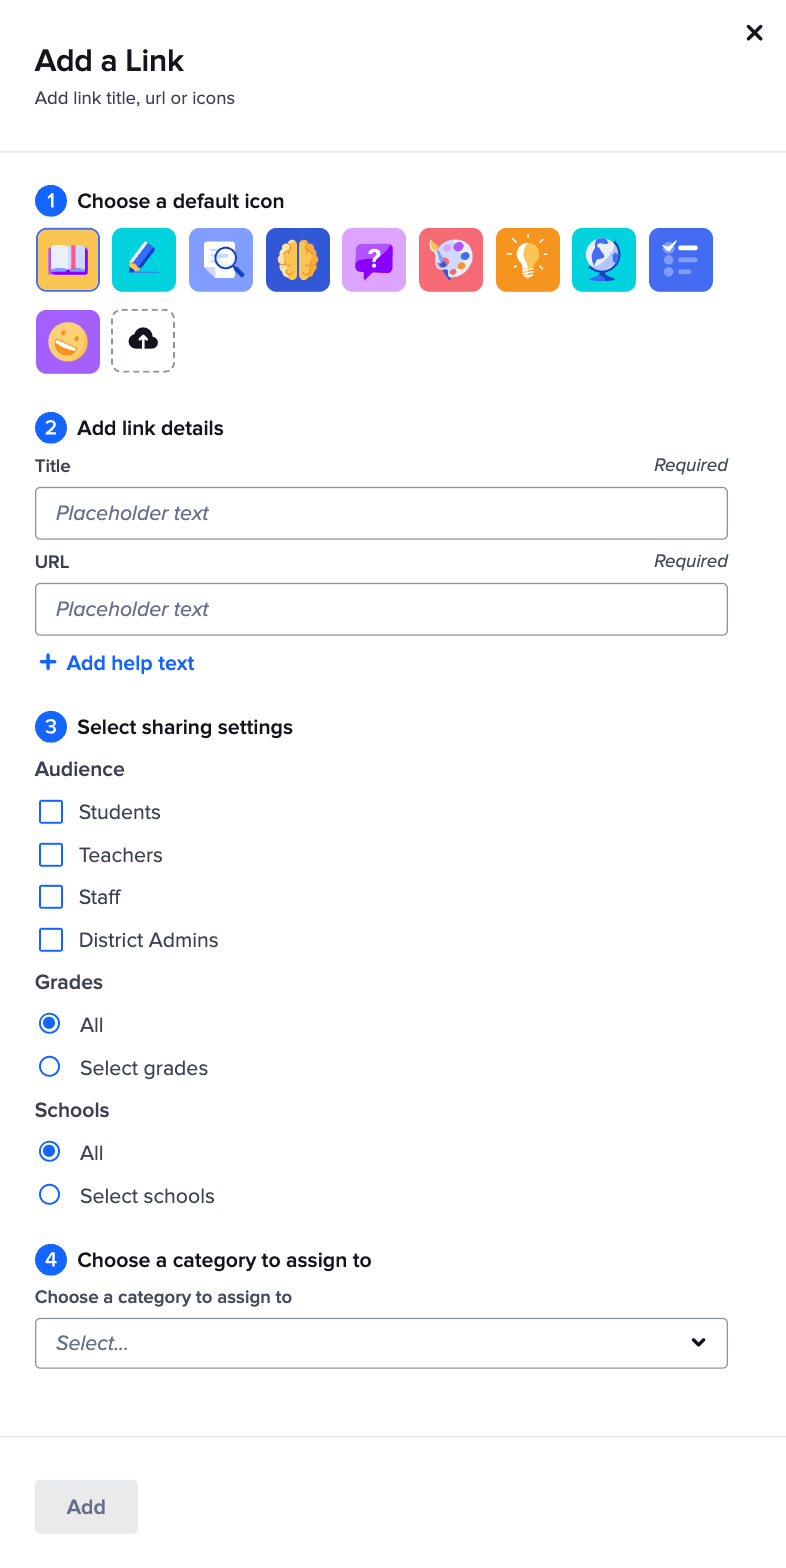Choose the globe icon
This screenshot has width=786, height=1568.
pyautogui.click(x=604, y=260)
